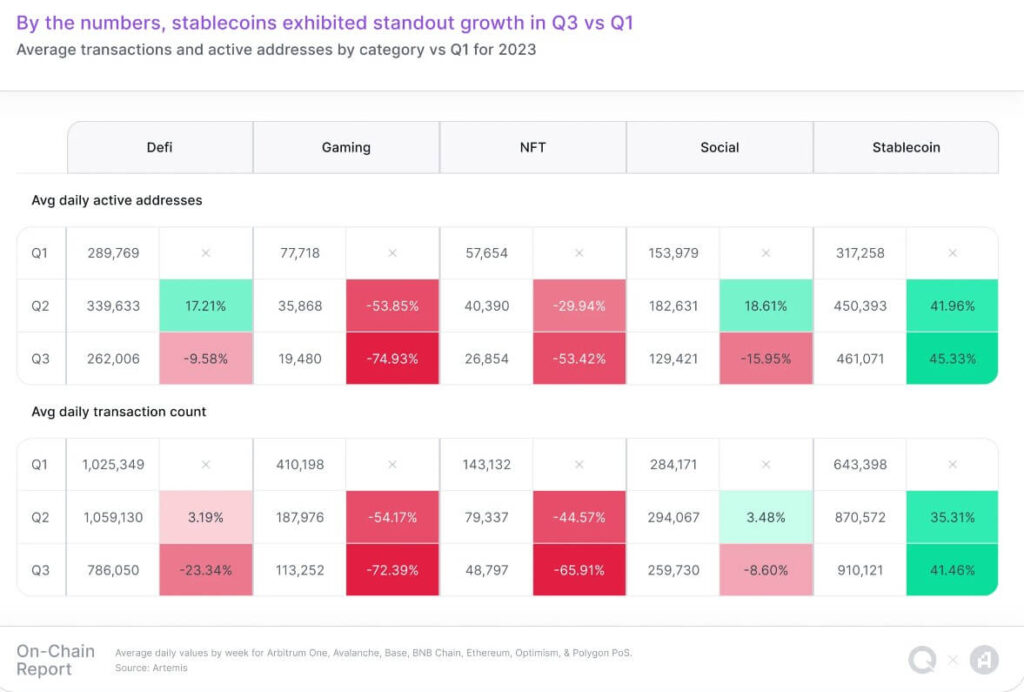
Task: Select the NFT column header
Action: click(533, 147)
